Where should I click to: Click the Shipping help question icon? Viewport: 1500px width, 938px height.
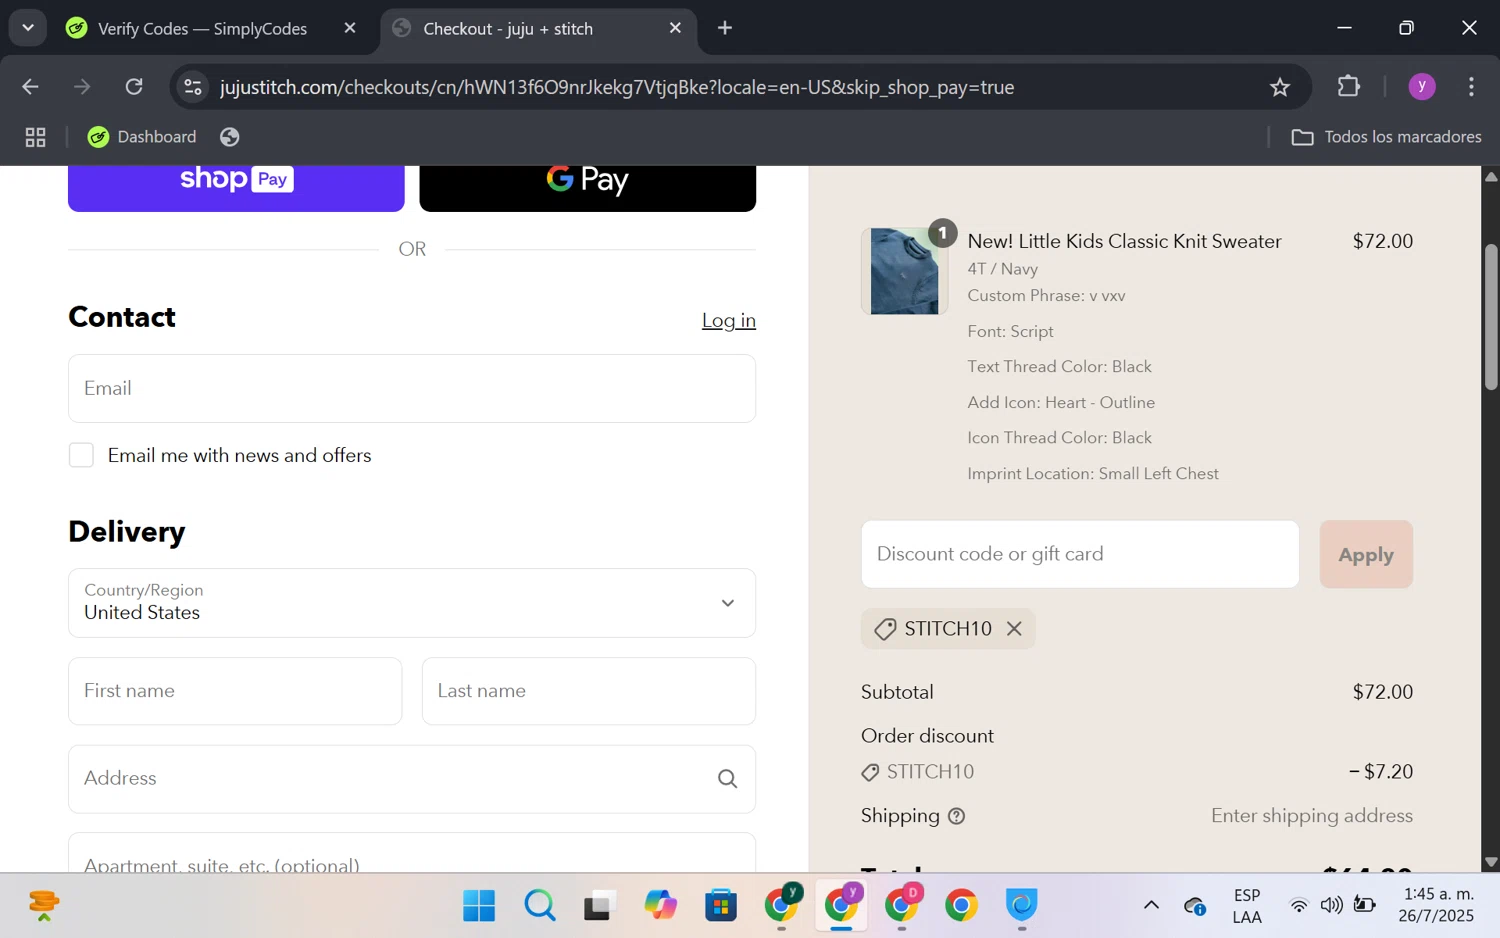pos(956,816)
